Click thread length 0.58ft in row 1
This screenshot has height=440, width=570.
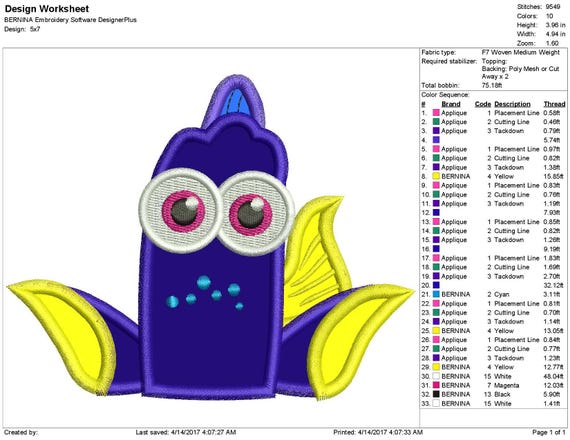click(x=551, y=113)
